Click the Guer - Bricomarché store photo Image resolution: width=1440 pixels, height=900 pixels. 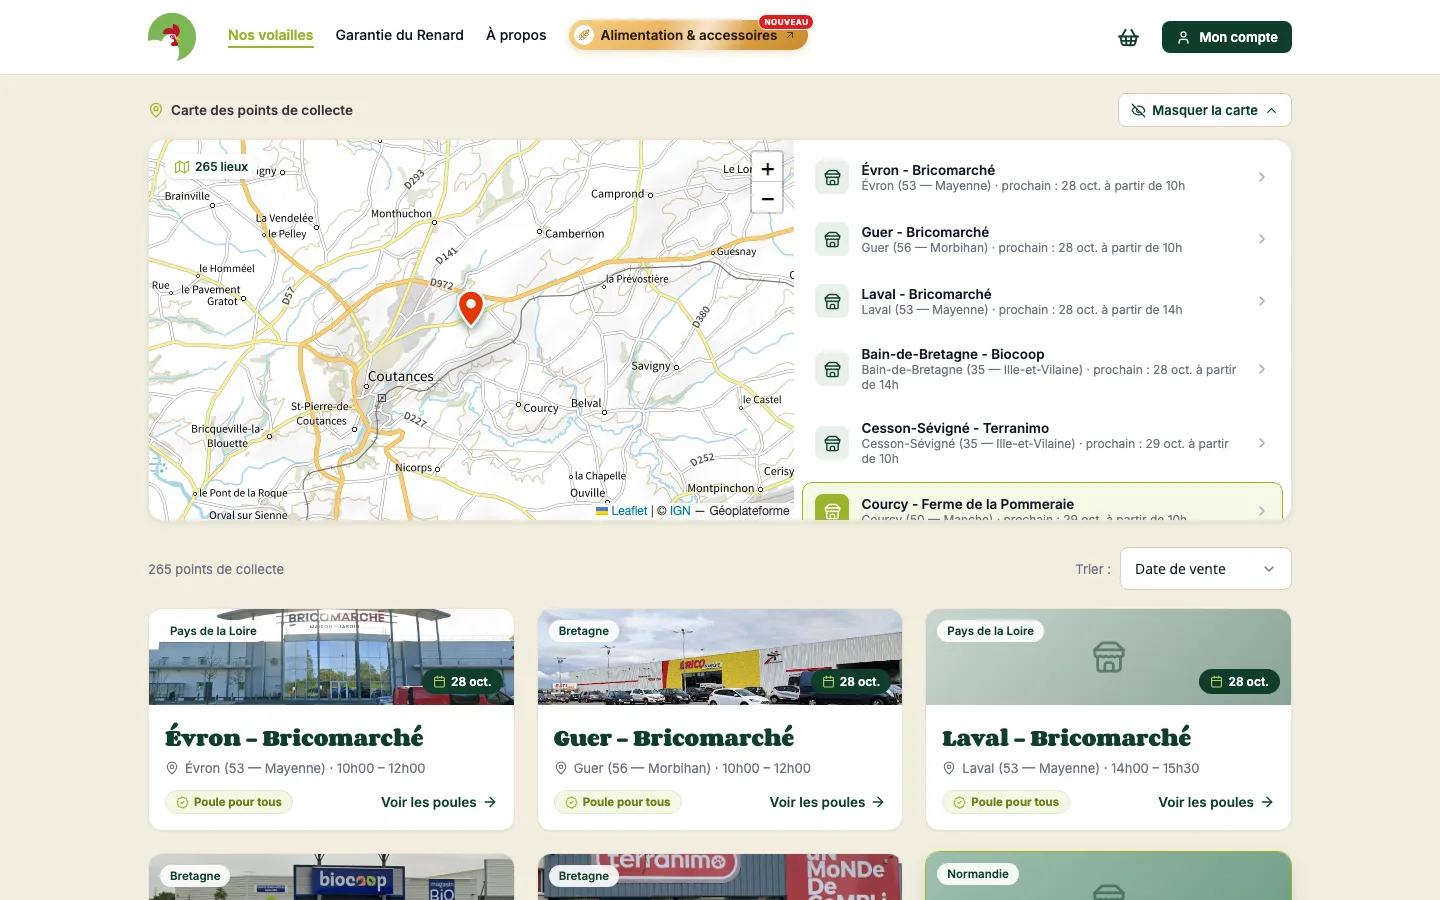(x=720, y=657)
